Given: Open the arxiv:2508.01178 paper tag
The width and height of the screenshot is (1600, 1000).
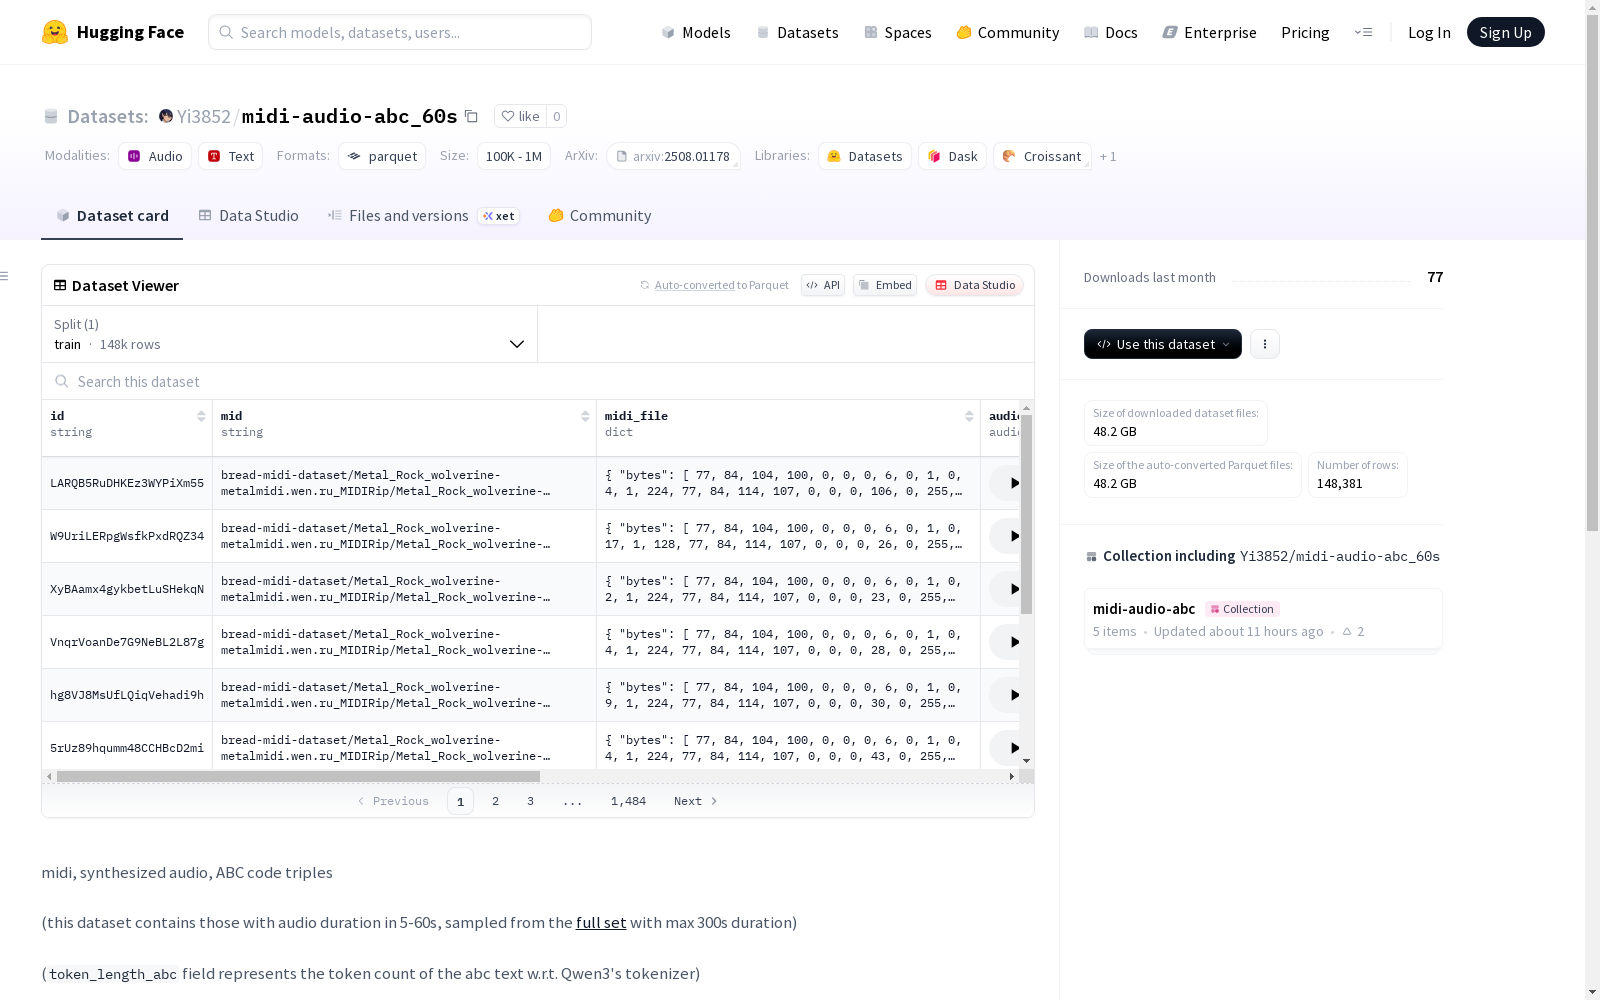Looking at the screenshot, I should pos(673,156).
